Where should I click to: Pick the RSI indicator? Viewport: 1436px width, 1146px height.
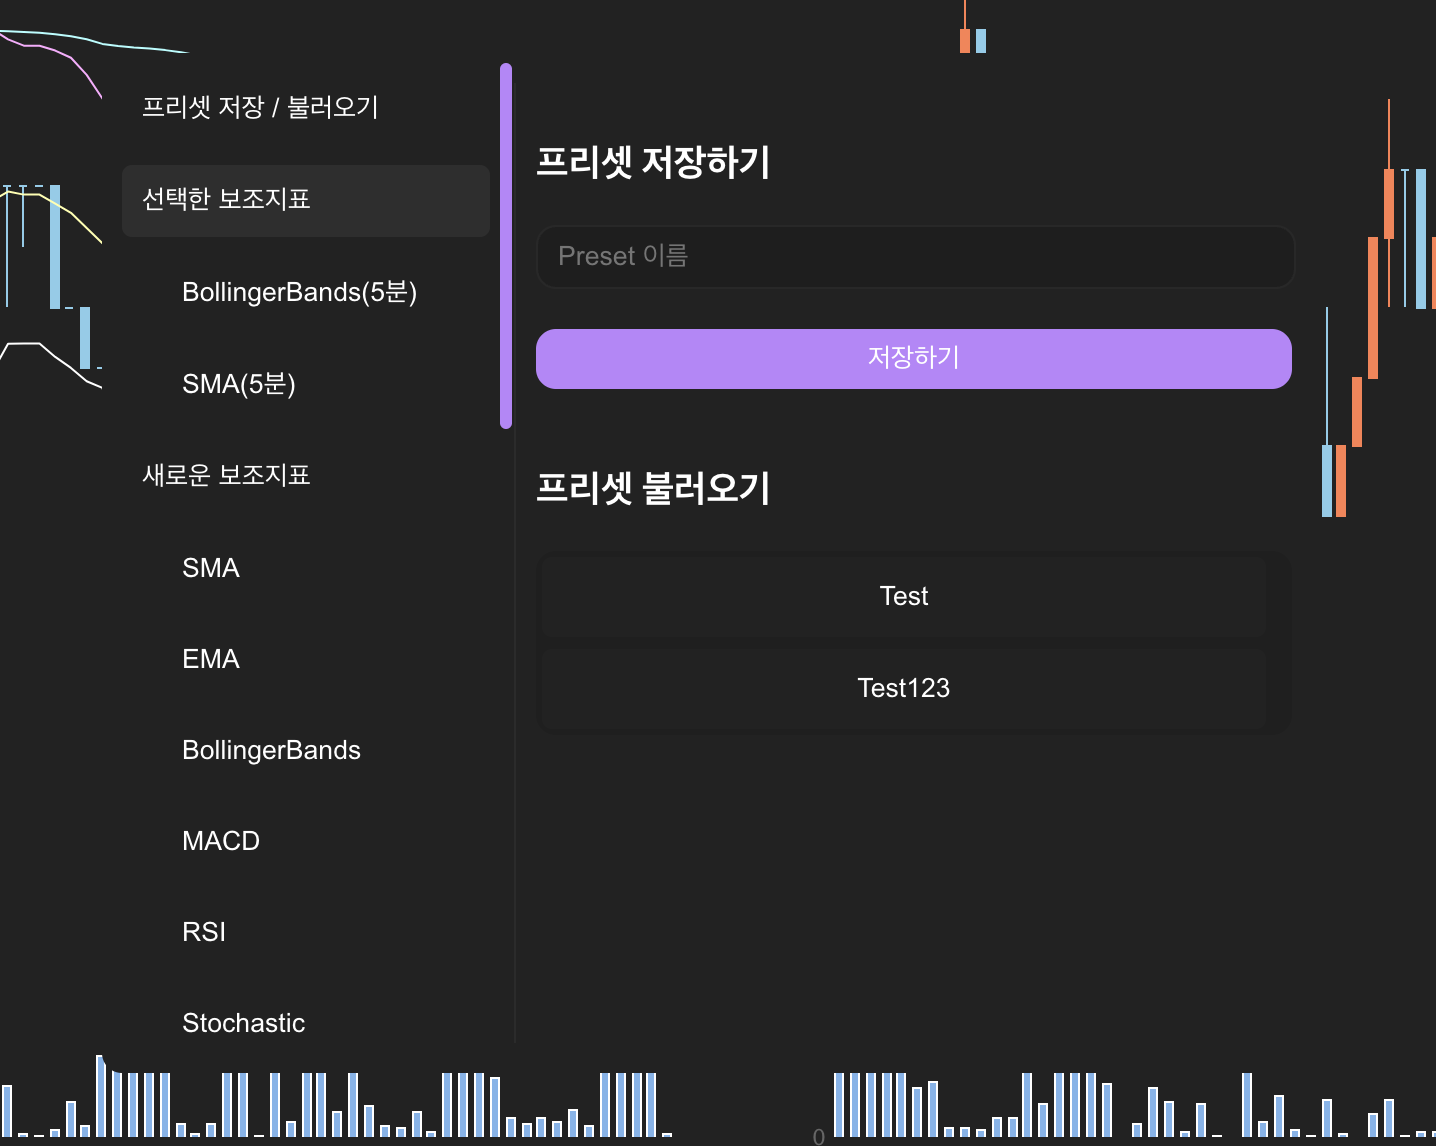point(204,932)
